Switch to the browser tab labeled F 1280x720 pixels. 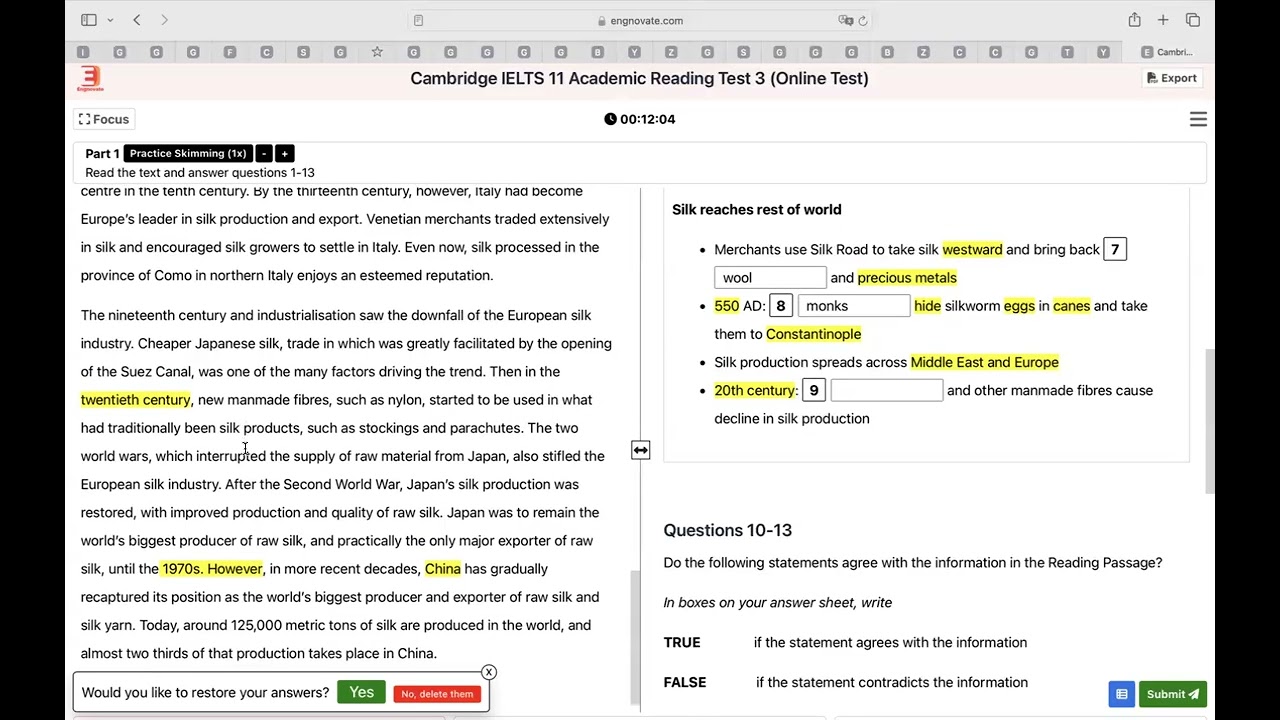coord(231,52)
